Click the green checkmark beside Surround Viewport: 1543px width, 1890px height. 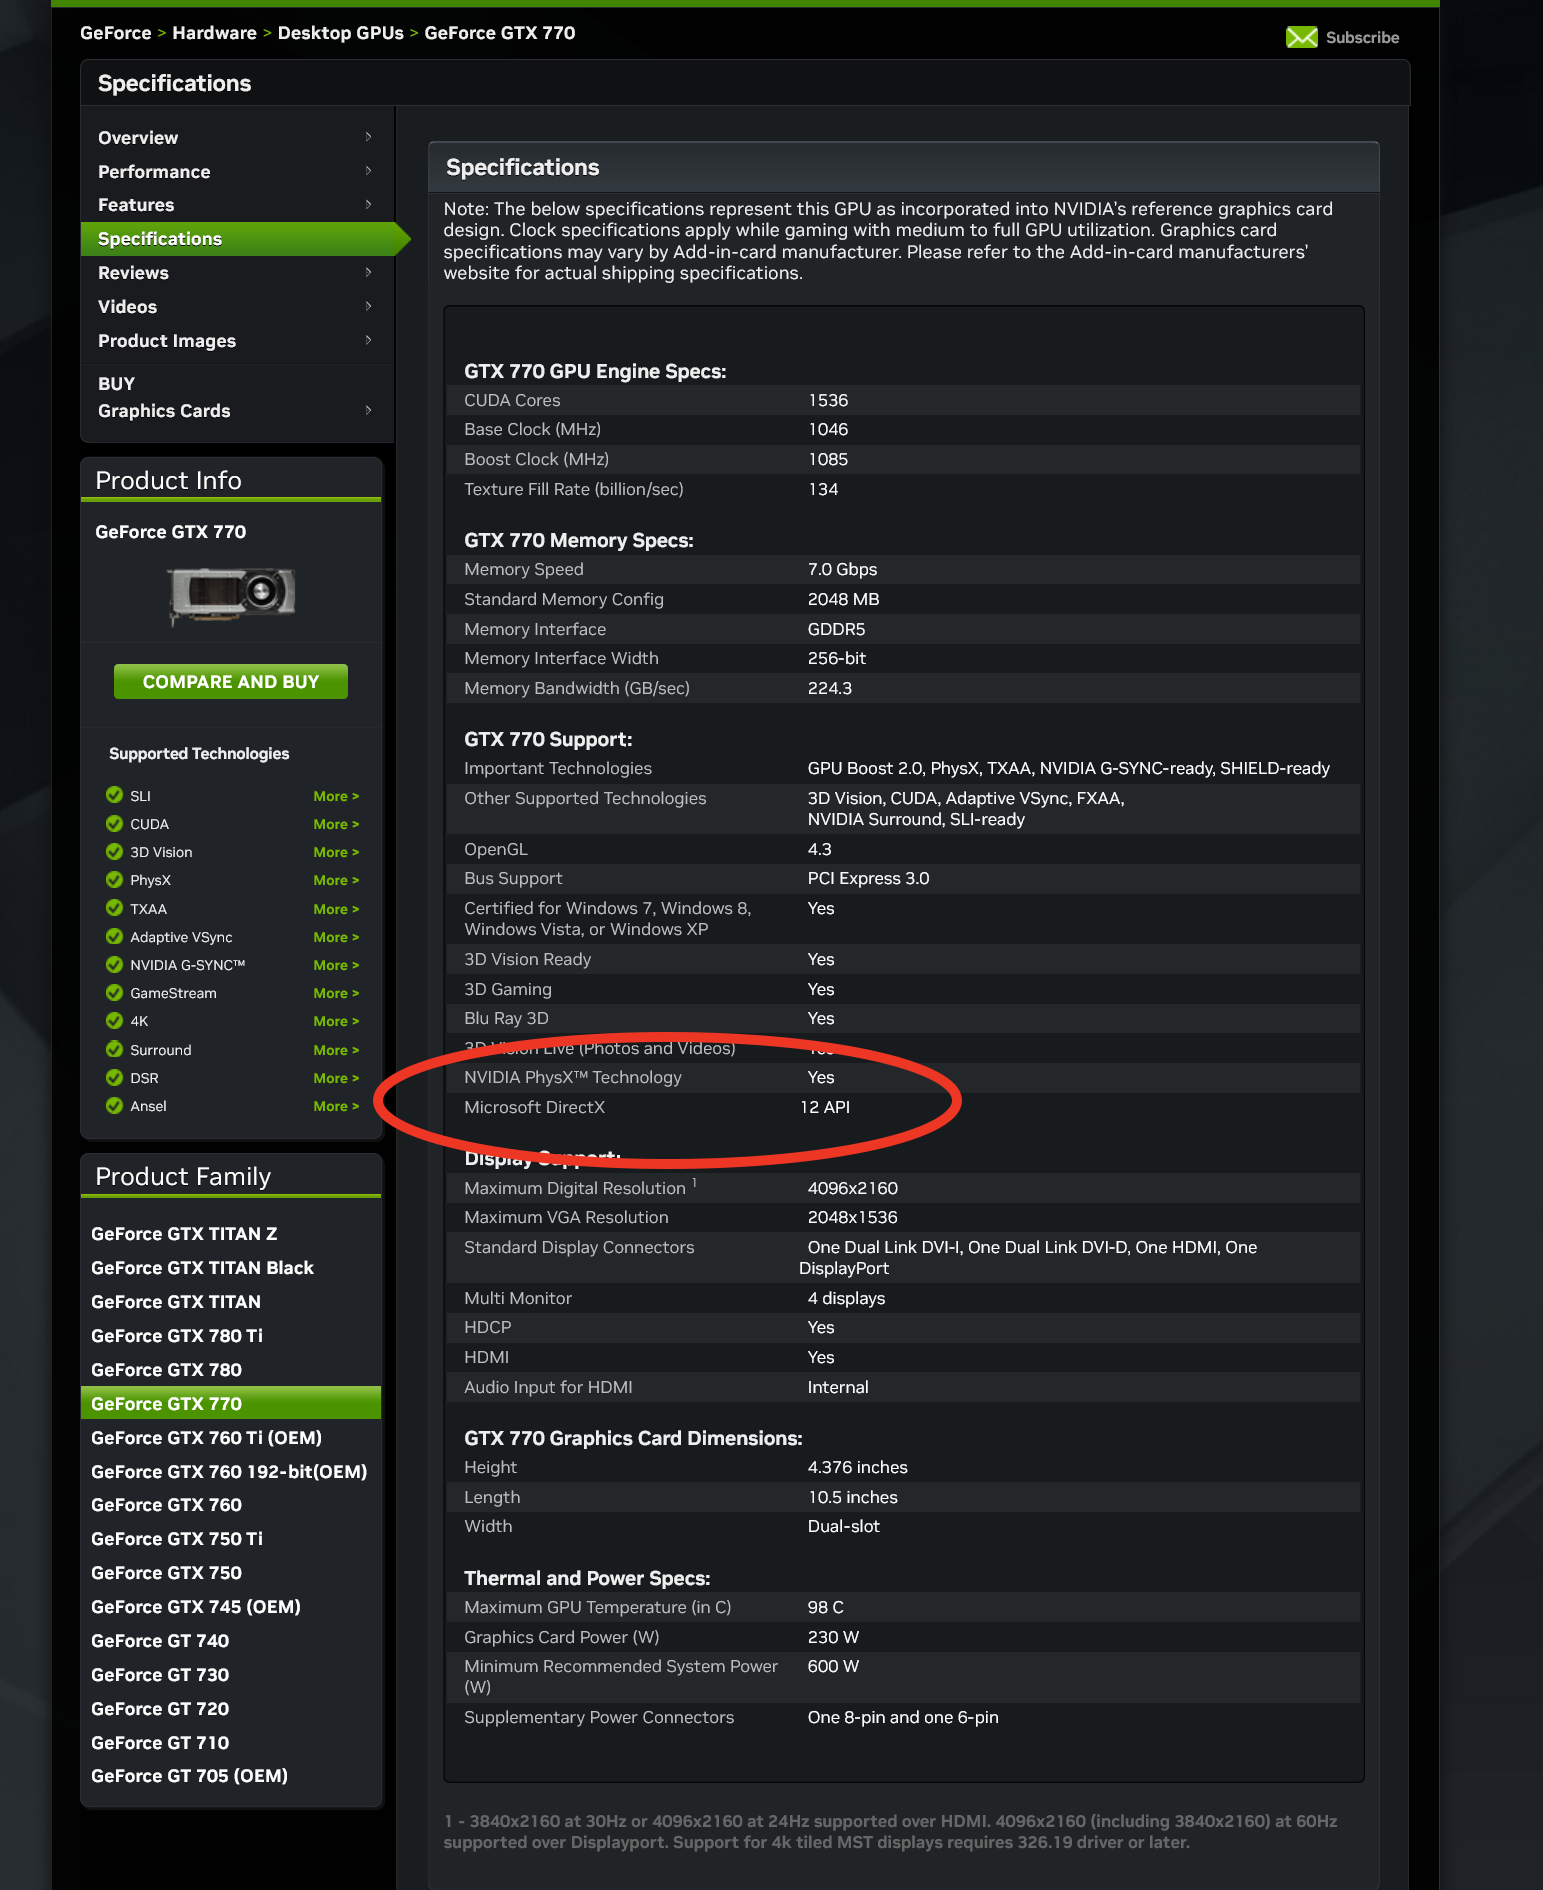click(114, 1049)
